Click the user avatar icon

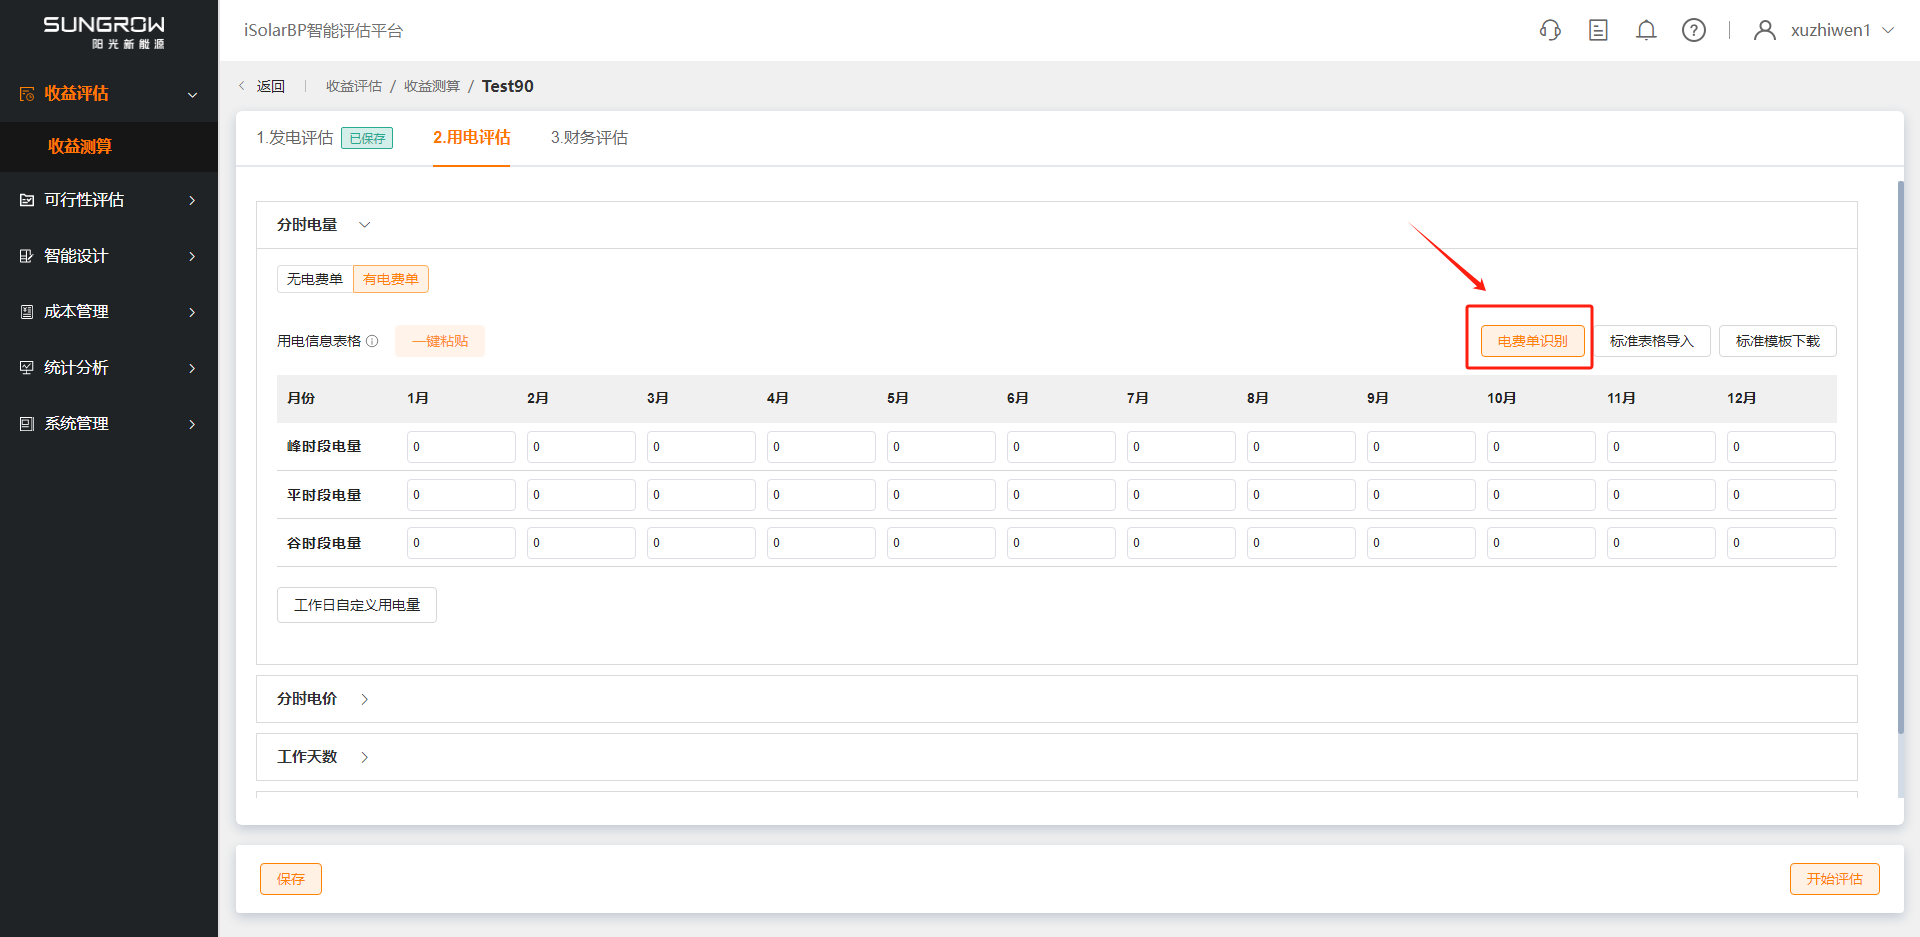point(1765,30)
